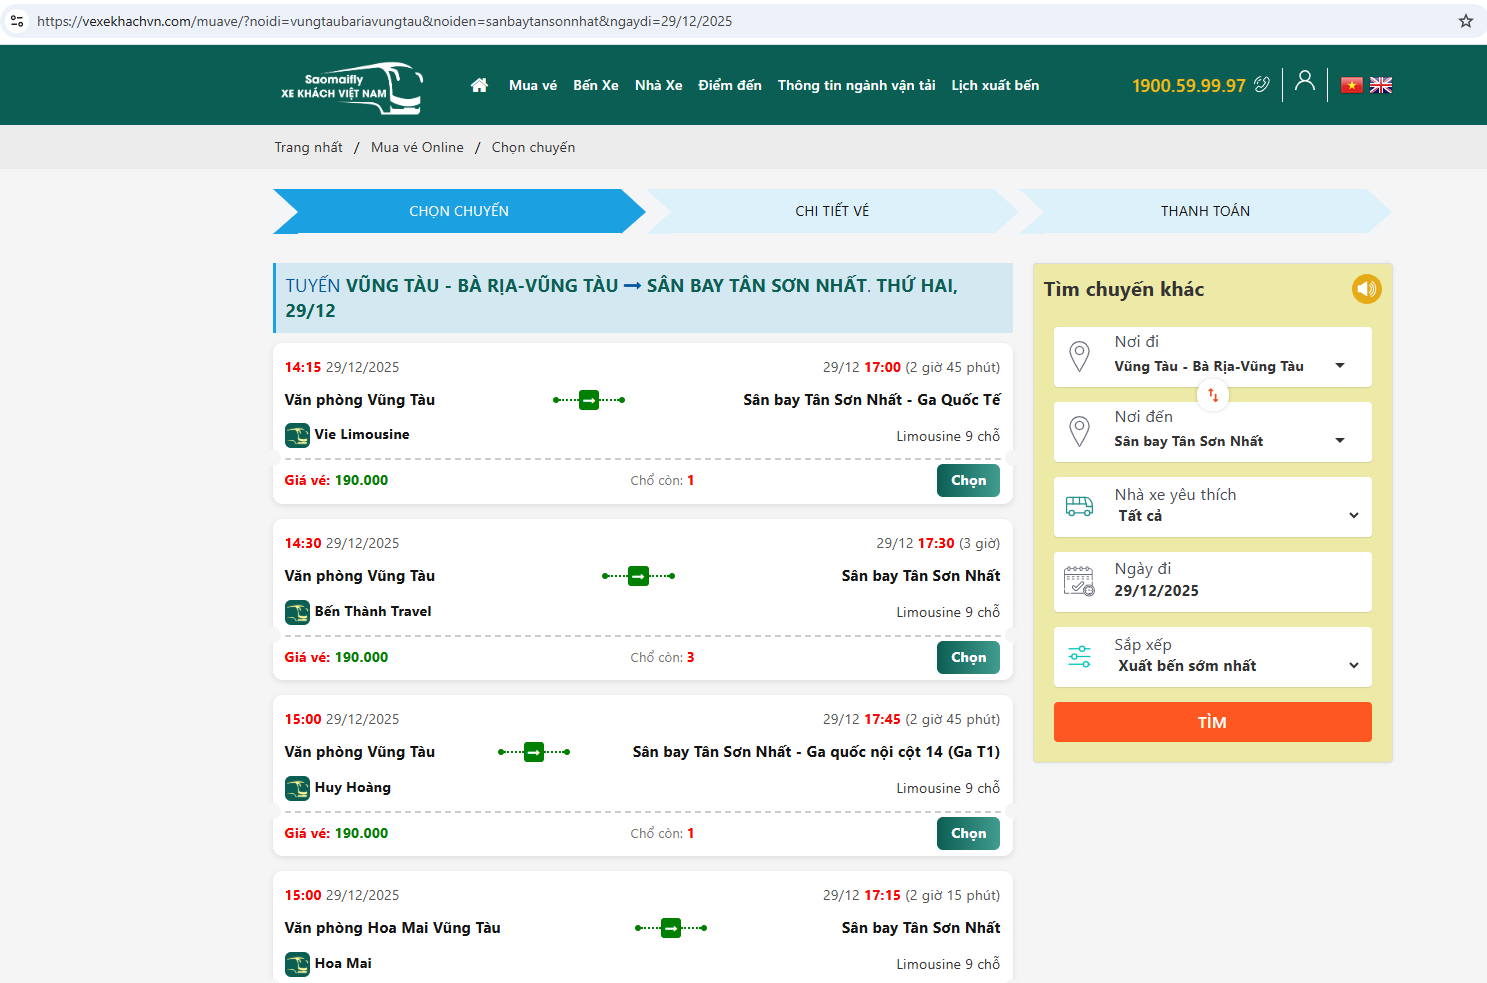
Task: Open the Bến Xe menu item
Action: (595, 85)
